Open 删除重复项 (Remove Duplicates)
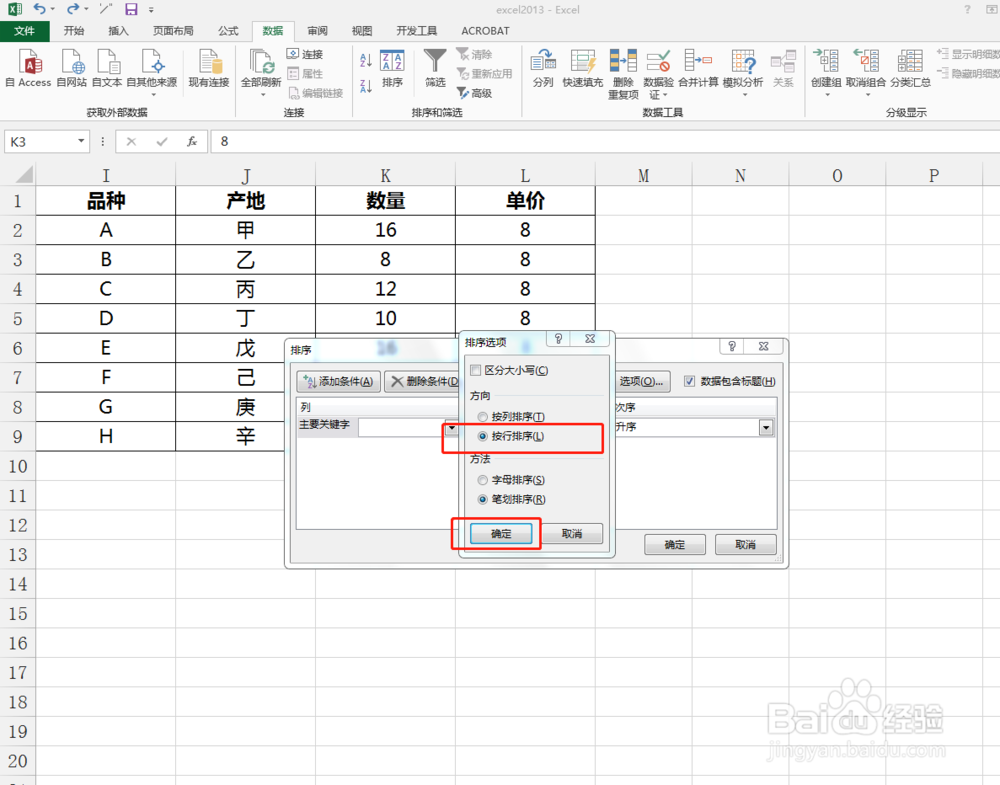Screen dimensions: 1000x785 point(623,70)
